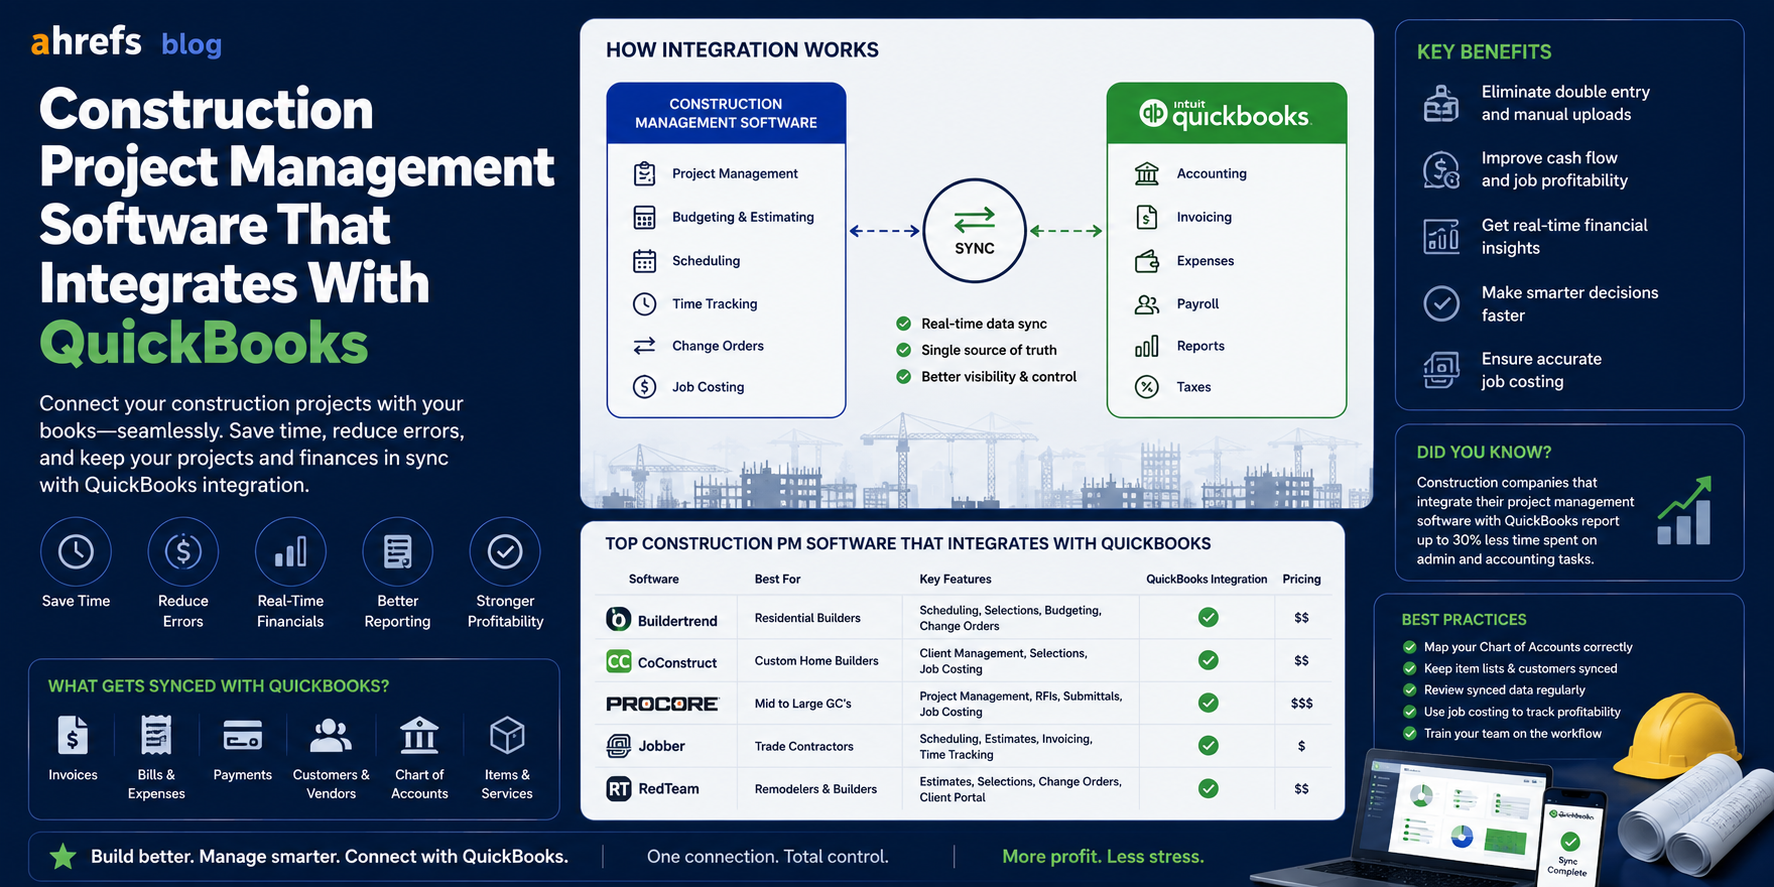
Task: Click the CoConstruct integration green checkmark
Action: click(x=1208, y=661)
